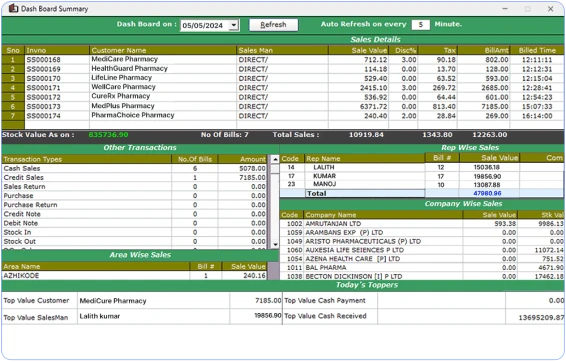Click PharmaChoice Pharmacy customer name
The width and height of the screenshot is (566, 363).
133,115
